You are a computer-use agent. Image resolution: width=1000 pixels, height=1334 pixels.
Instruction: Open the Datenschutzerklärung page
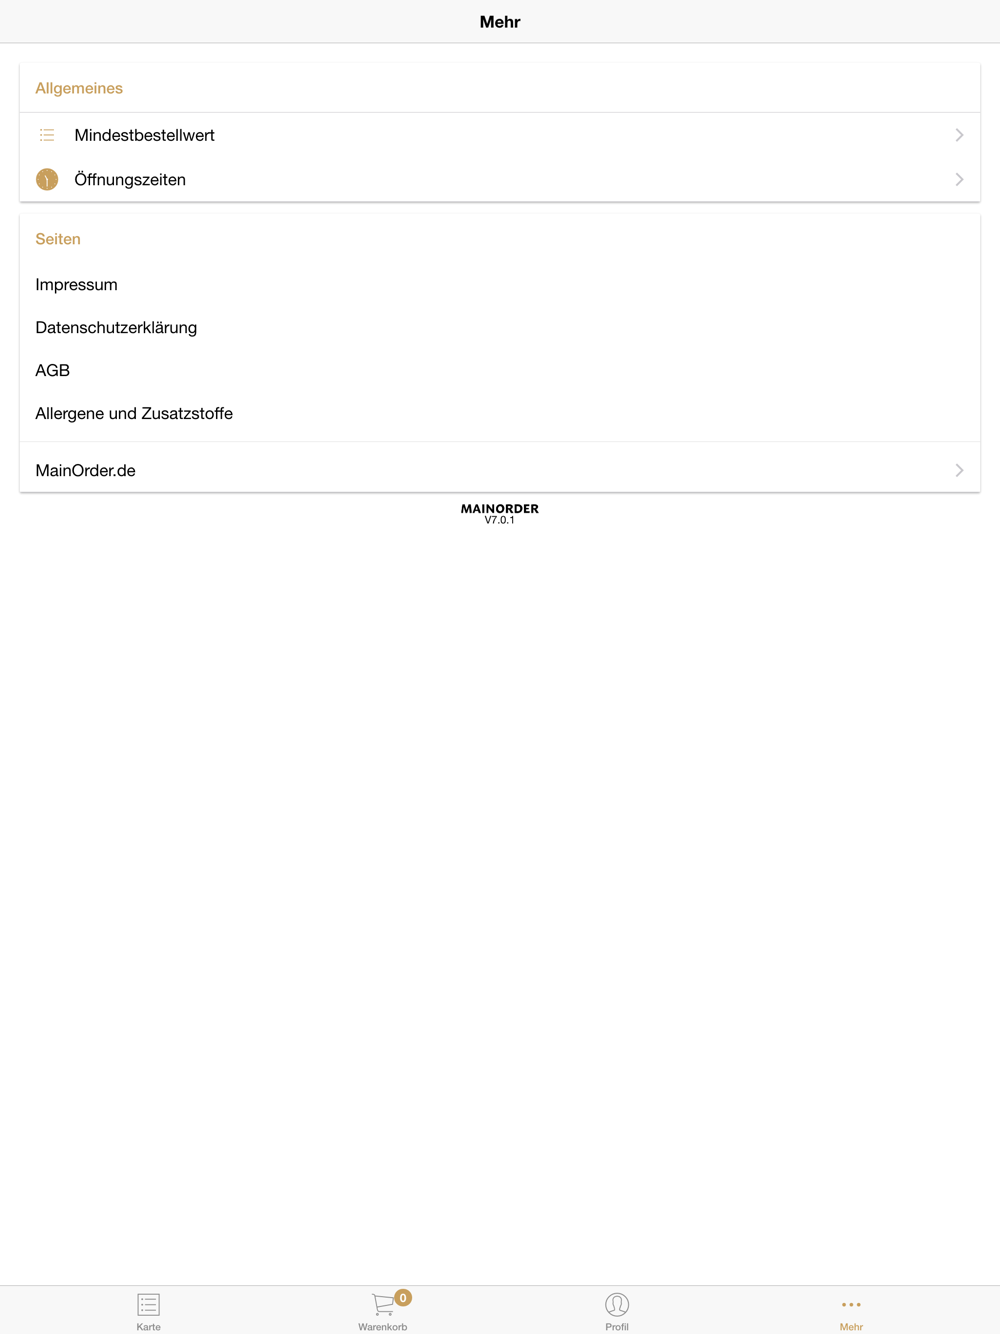tap(116, 327)
